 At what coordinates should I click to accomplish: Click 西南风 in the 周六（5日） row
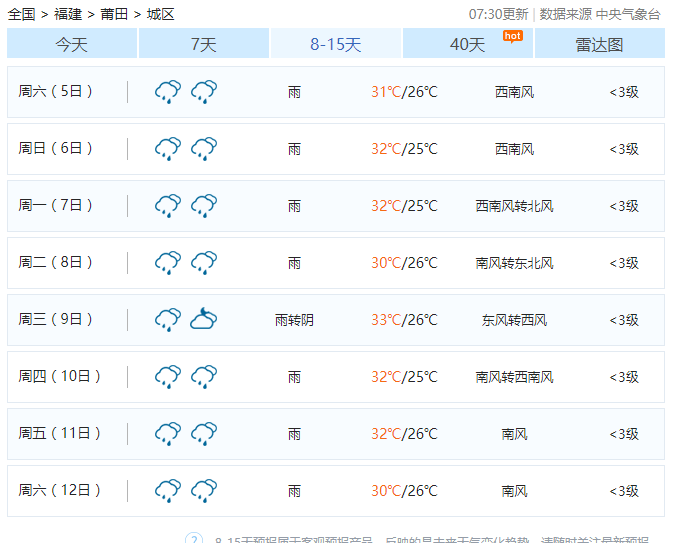pyautogui.click(x=515, y=92)
